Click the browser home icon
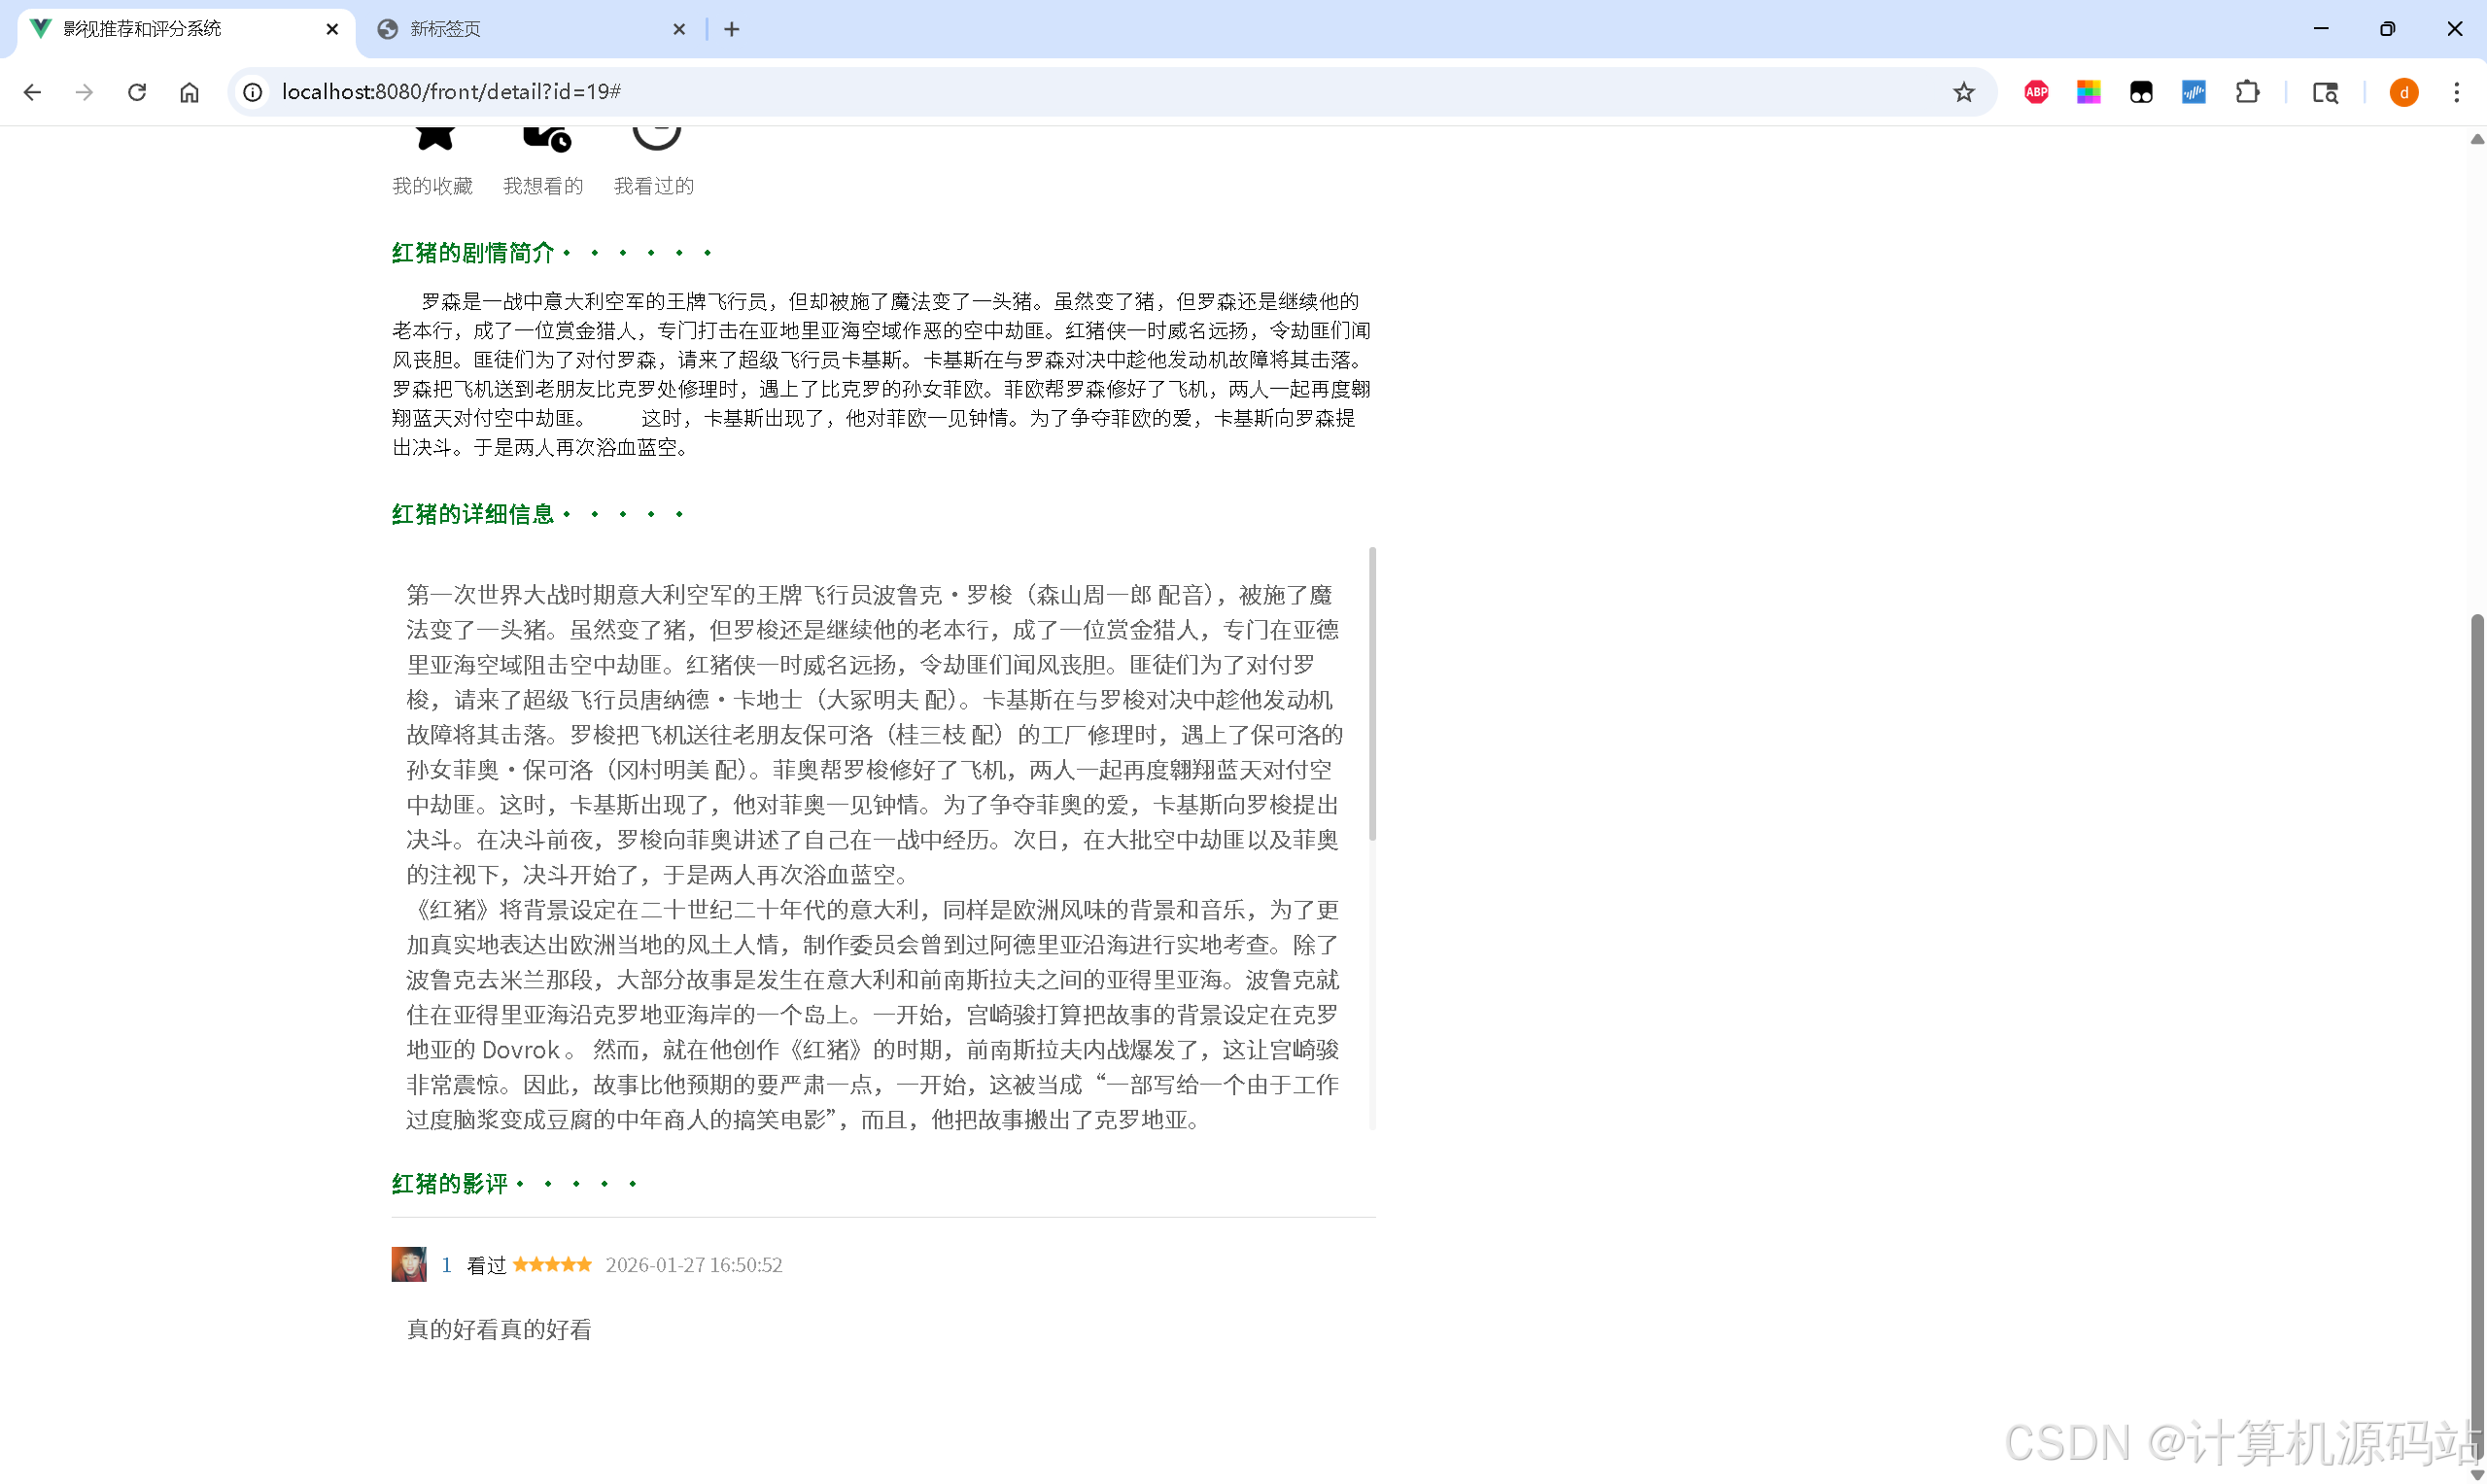This screenshot has height=1484, width=2487. (189, 92)
